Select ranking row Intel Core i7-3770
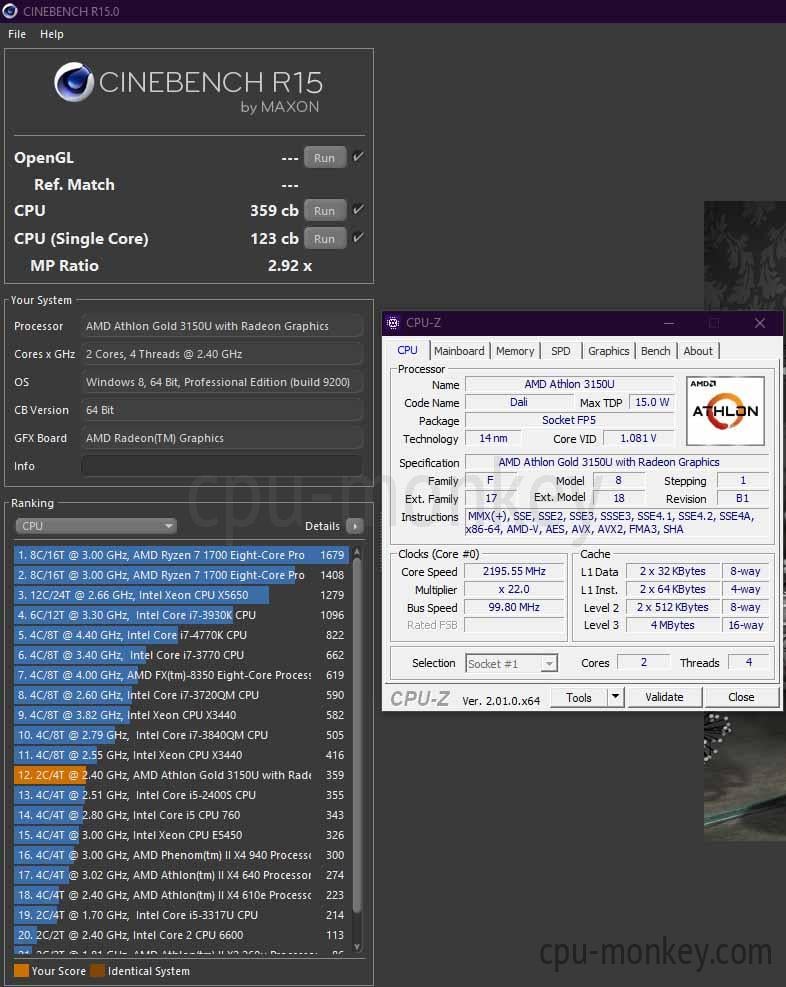 pyautogui.click(x=181, y=655)
